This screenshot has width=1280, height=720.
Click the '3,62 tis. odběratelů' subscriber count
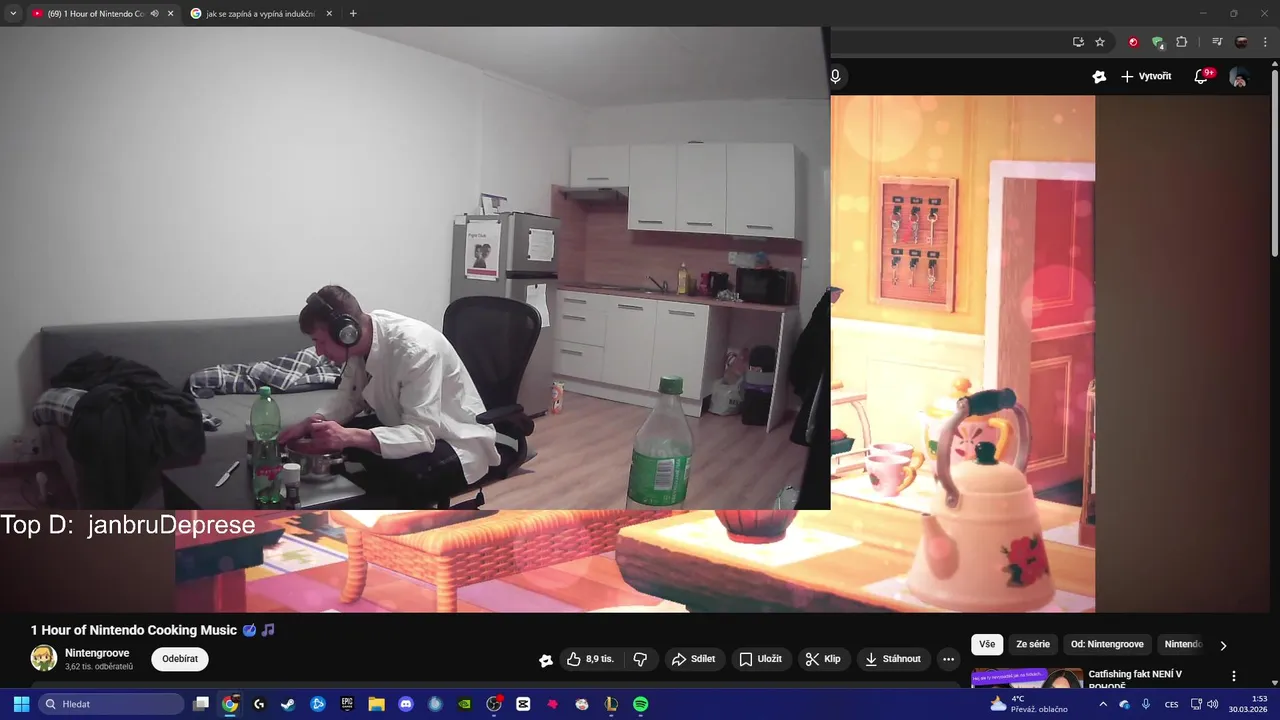click(99, 666)
